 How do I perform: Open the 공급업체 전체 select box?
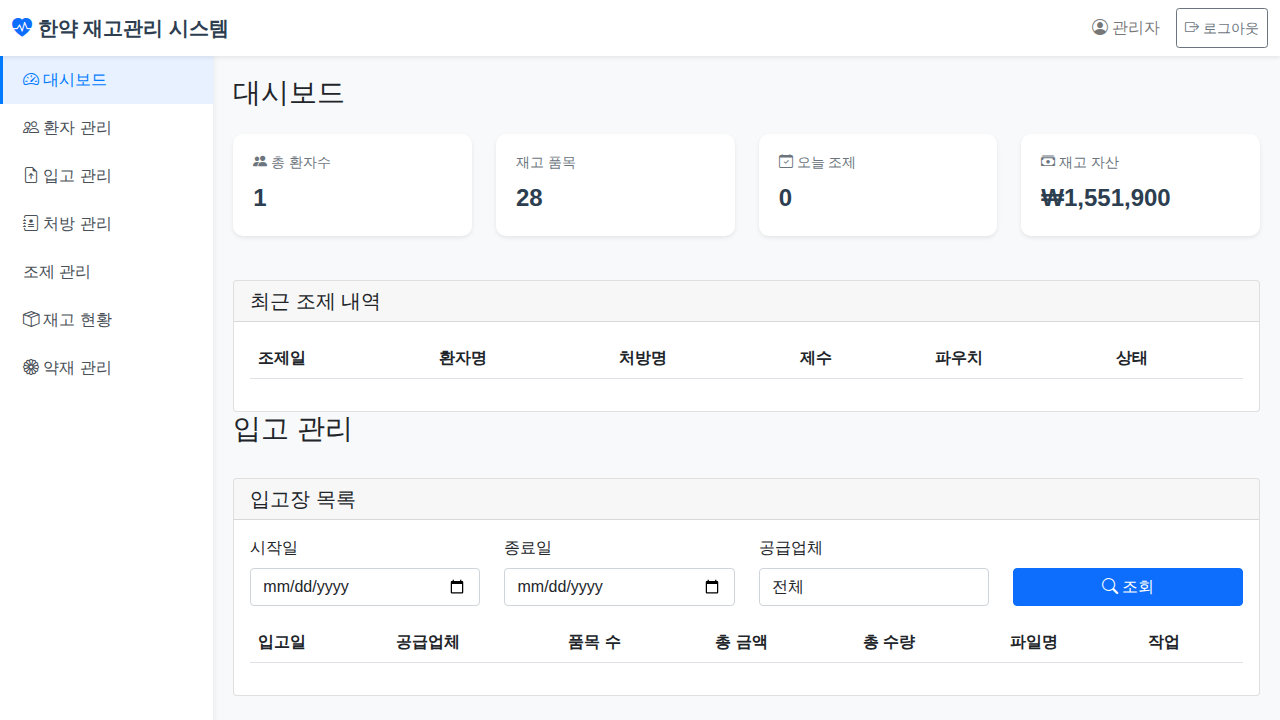(873, 587)
